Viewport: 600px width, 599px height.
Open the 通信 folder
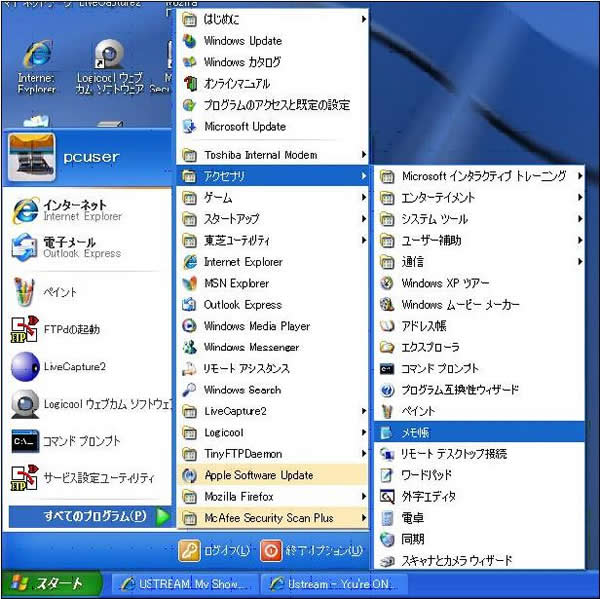click(x=479, y=262)
